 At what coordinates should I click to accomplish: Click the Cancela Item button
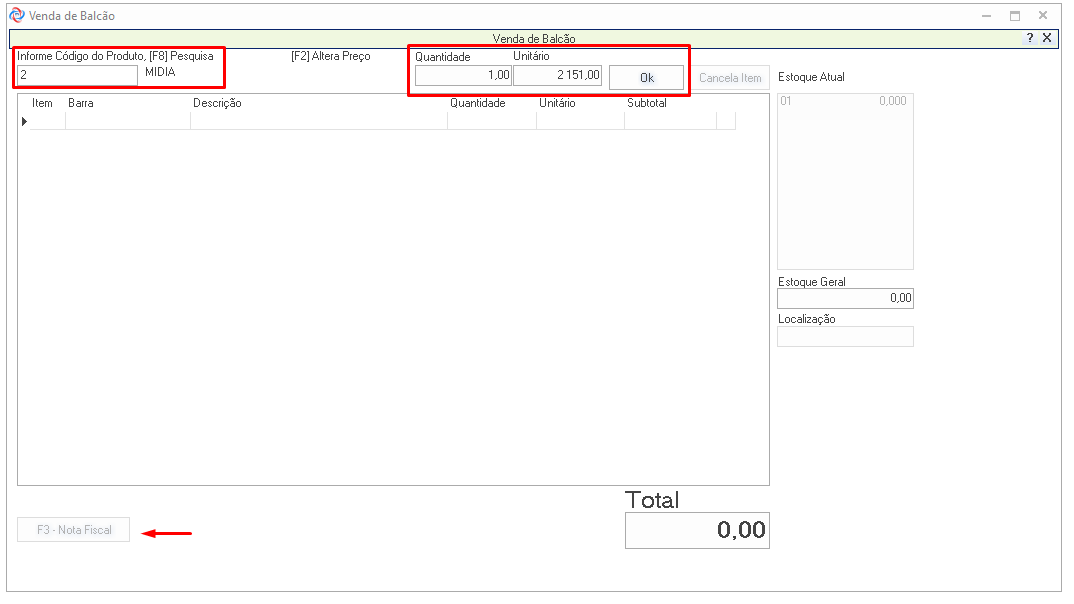pos(730,78)
